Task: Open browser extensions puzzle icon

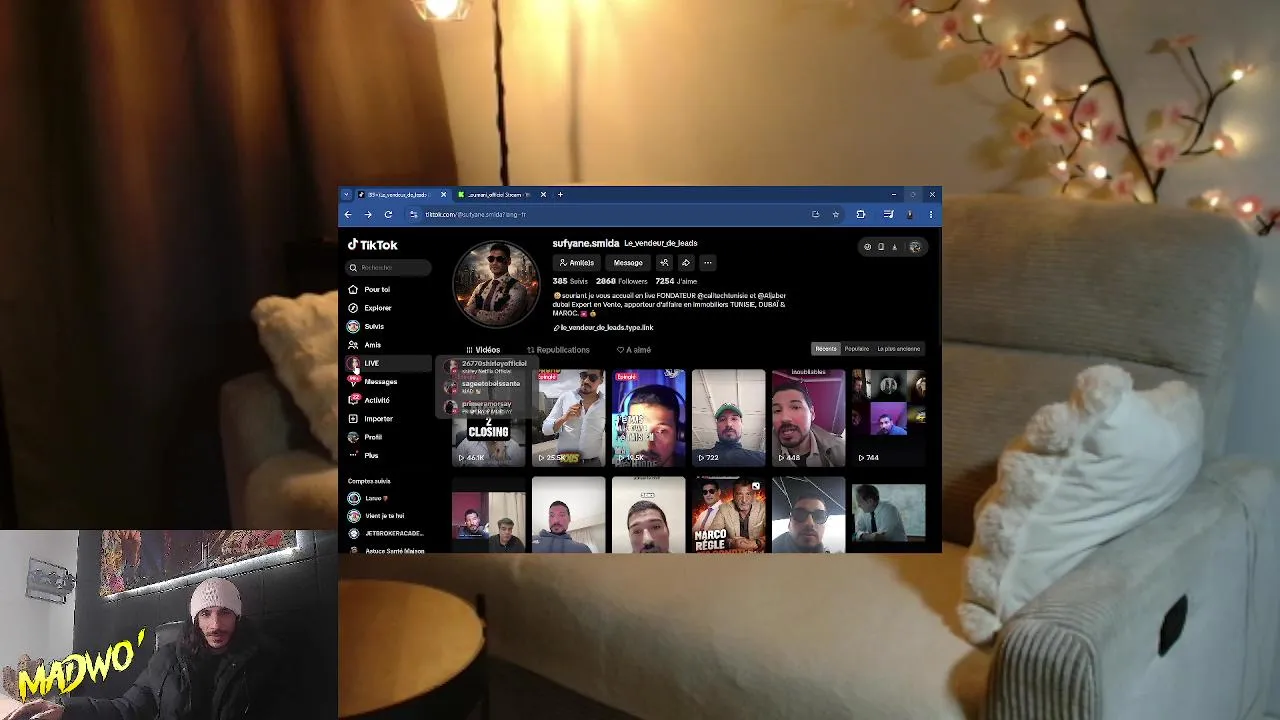Action: (x=861, y=214)
